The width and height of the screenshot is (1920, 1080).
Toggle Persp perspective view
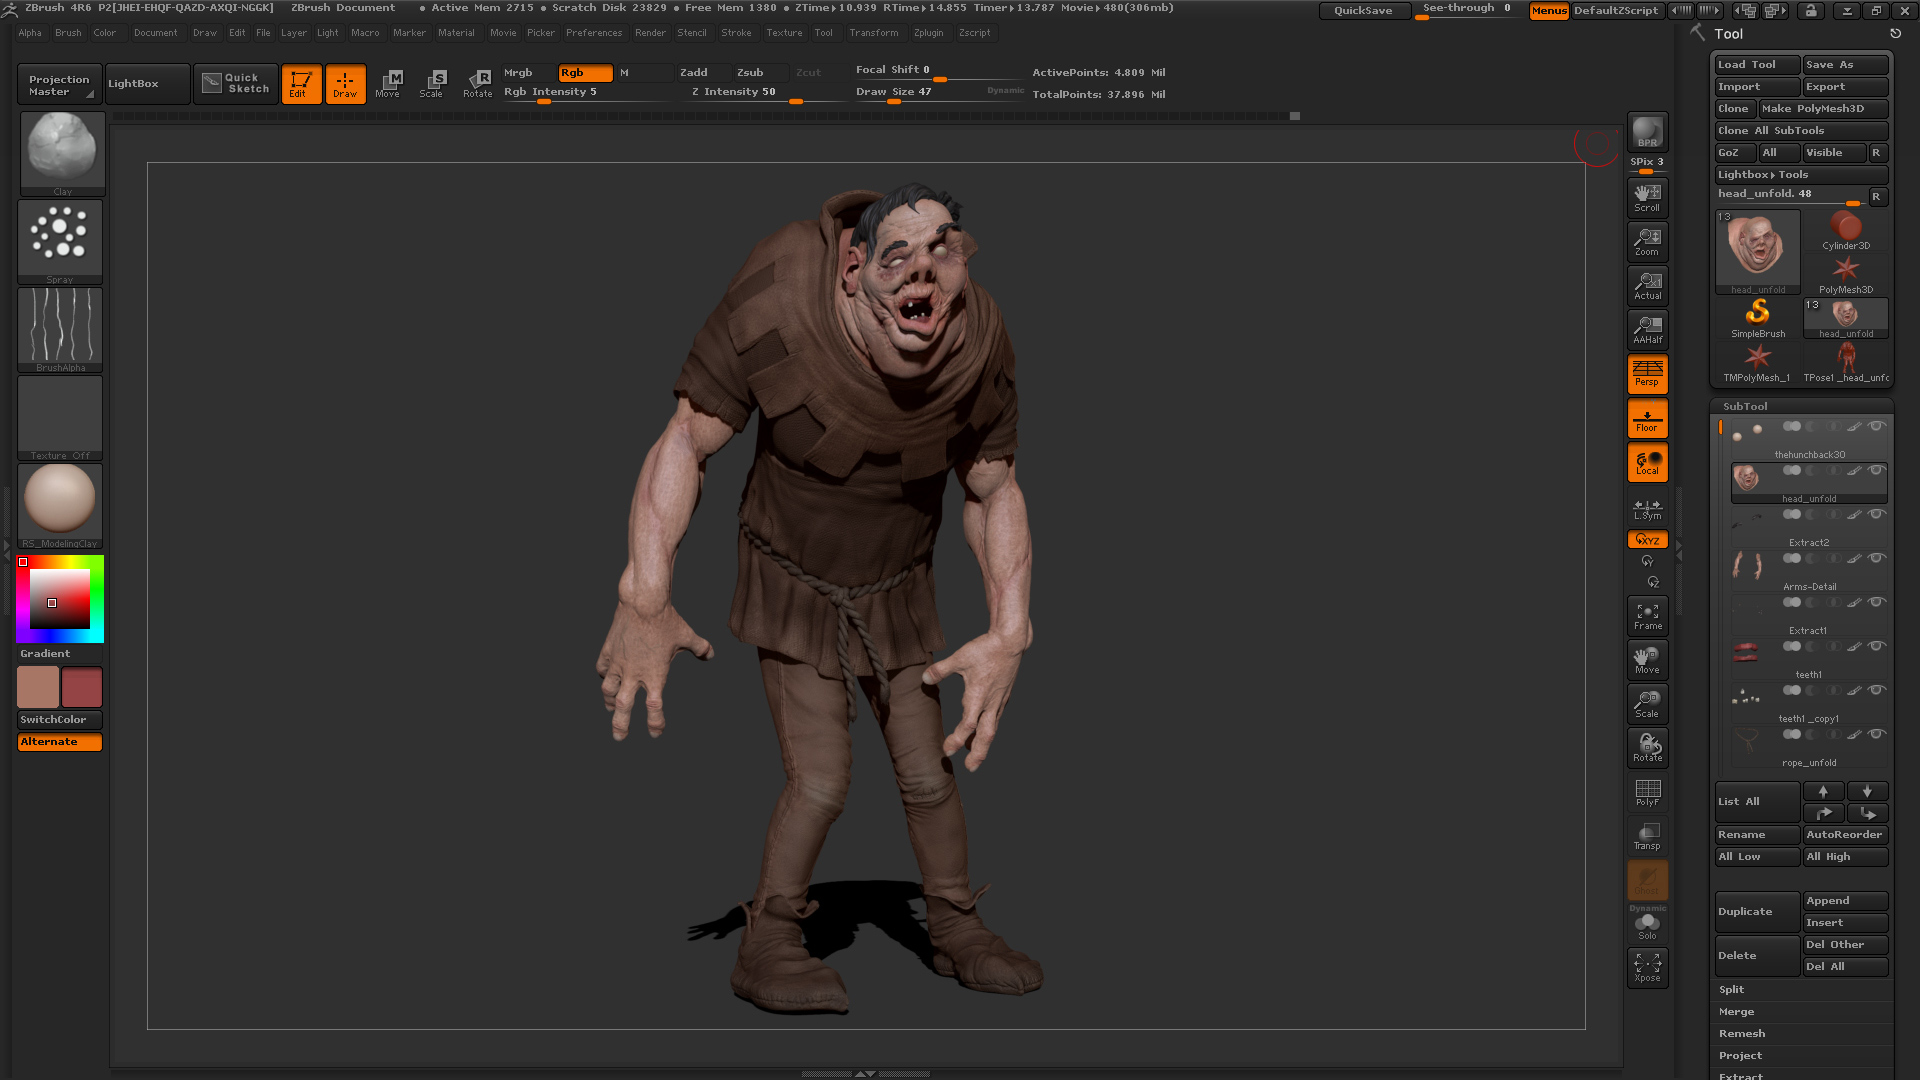pyautogui.click(x=1647, y=373)
